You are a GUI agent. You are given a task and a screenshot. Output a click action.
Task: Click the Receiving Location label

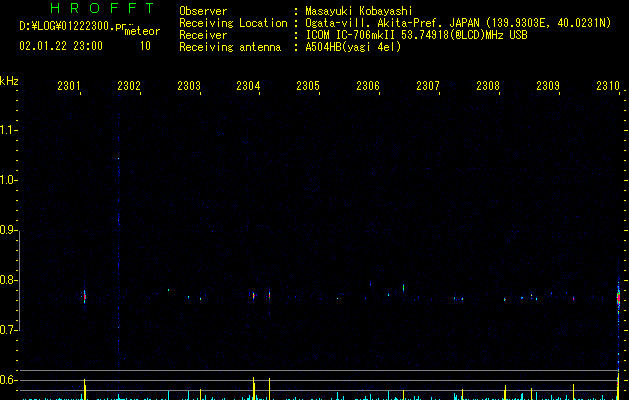(x=233, y=23)
